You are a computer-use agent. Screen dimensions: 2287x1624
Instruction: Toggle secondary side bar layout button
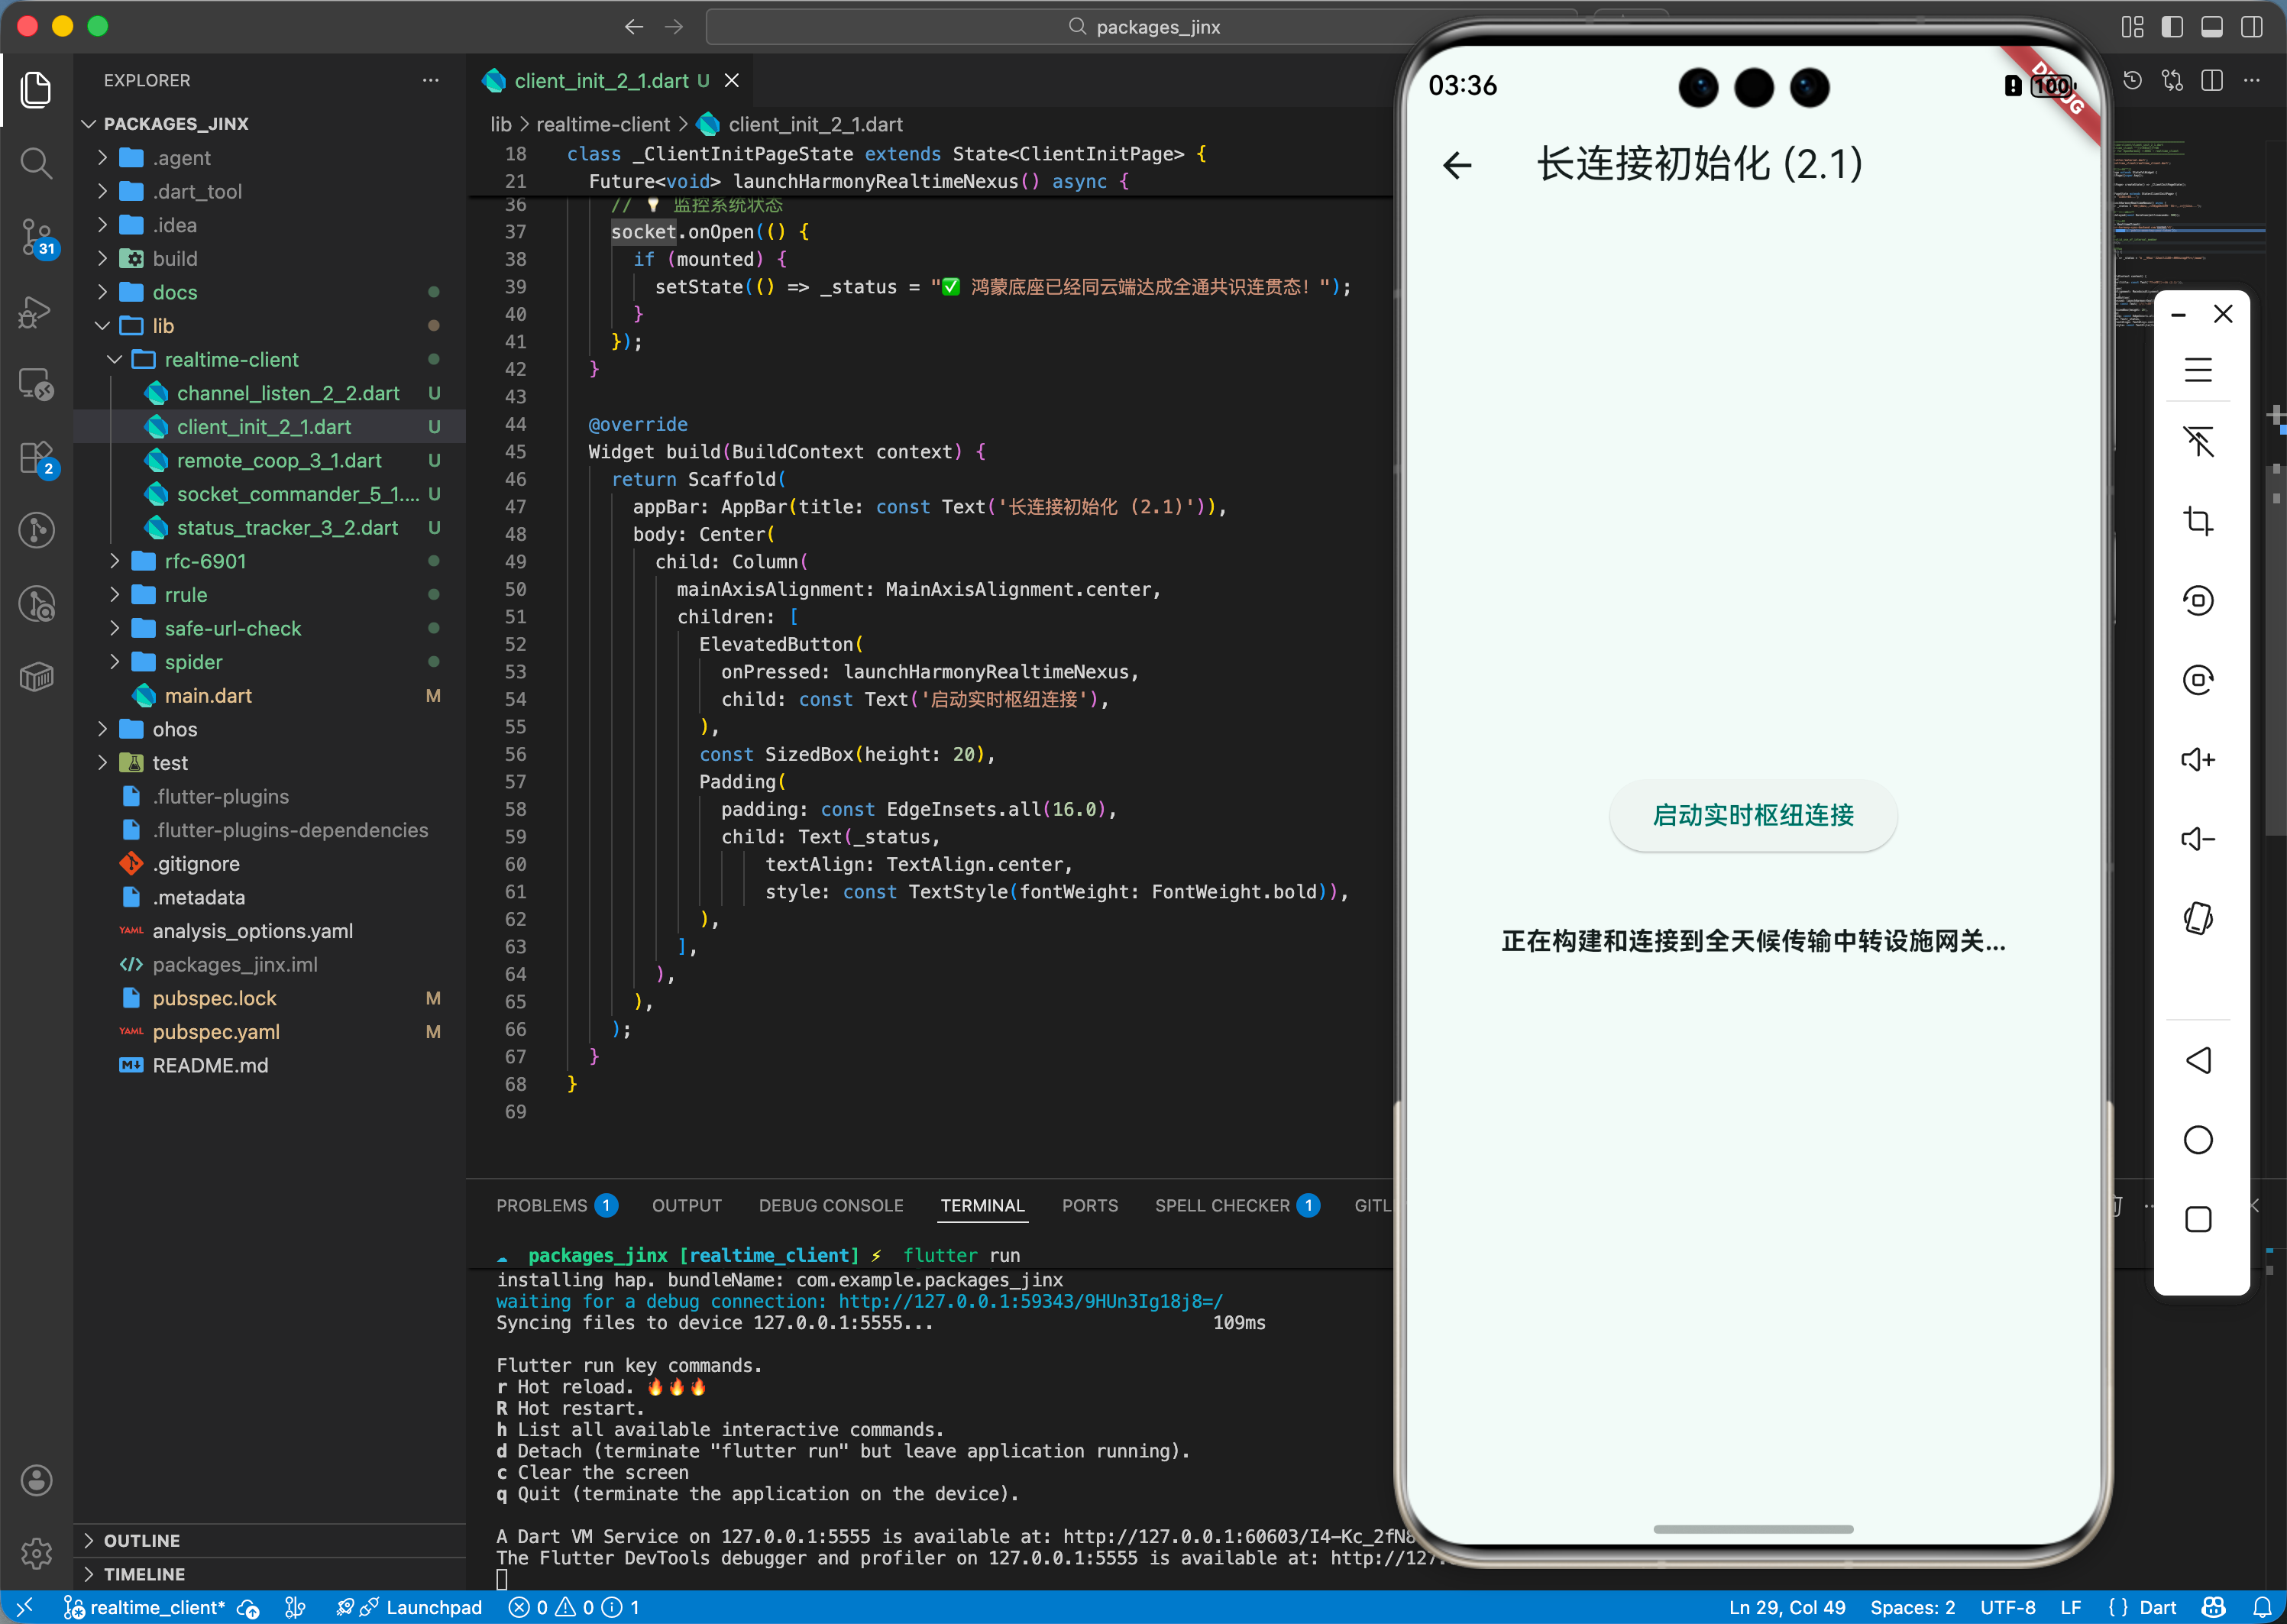tap(2251, 27)
